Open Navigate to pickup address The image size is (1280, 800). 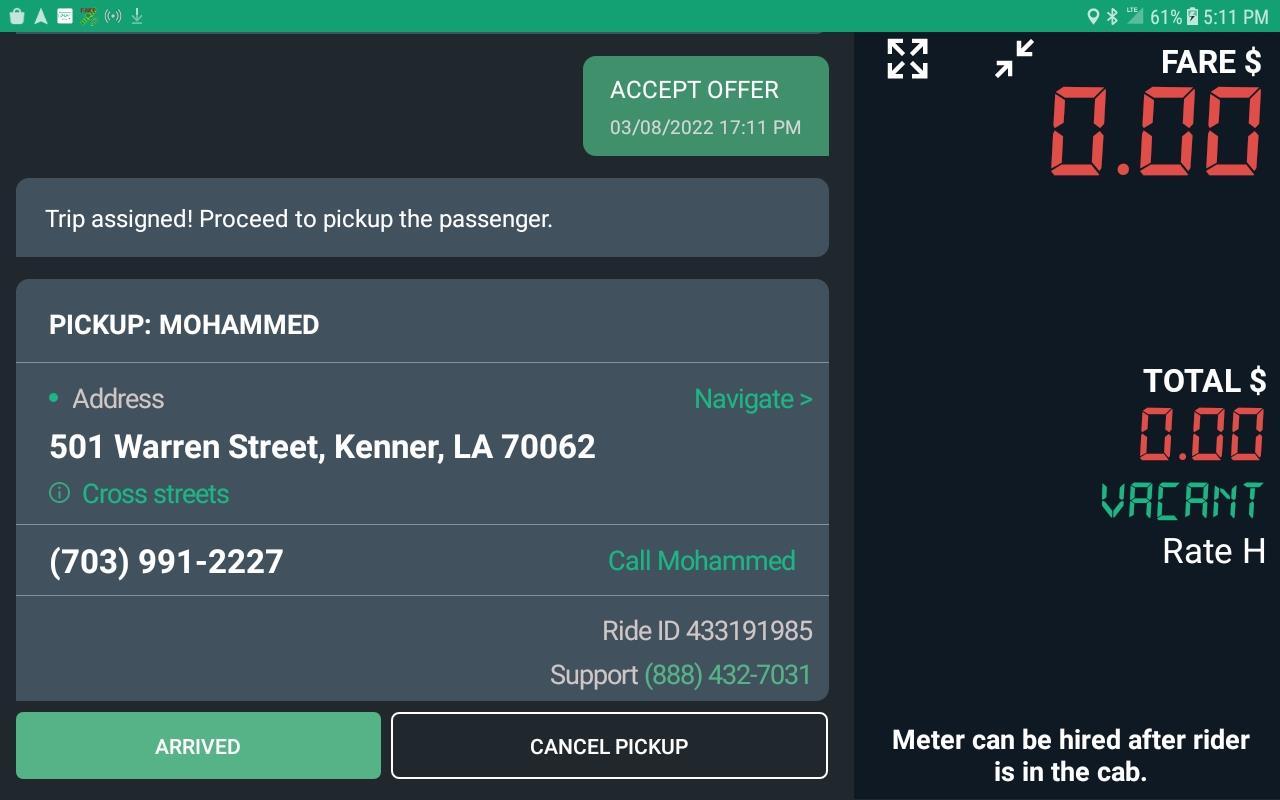(752, 399)
